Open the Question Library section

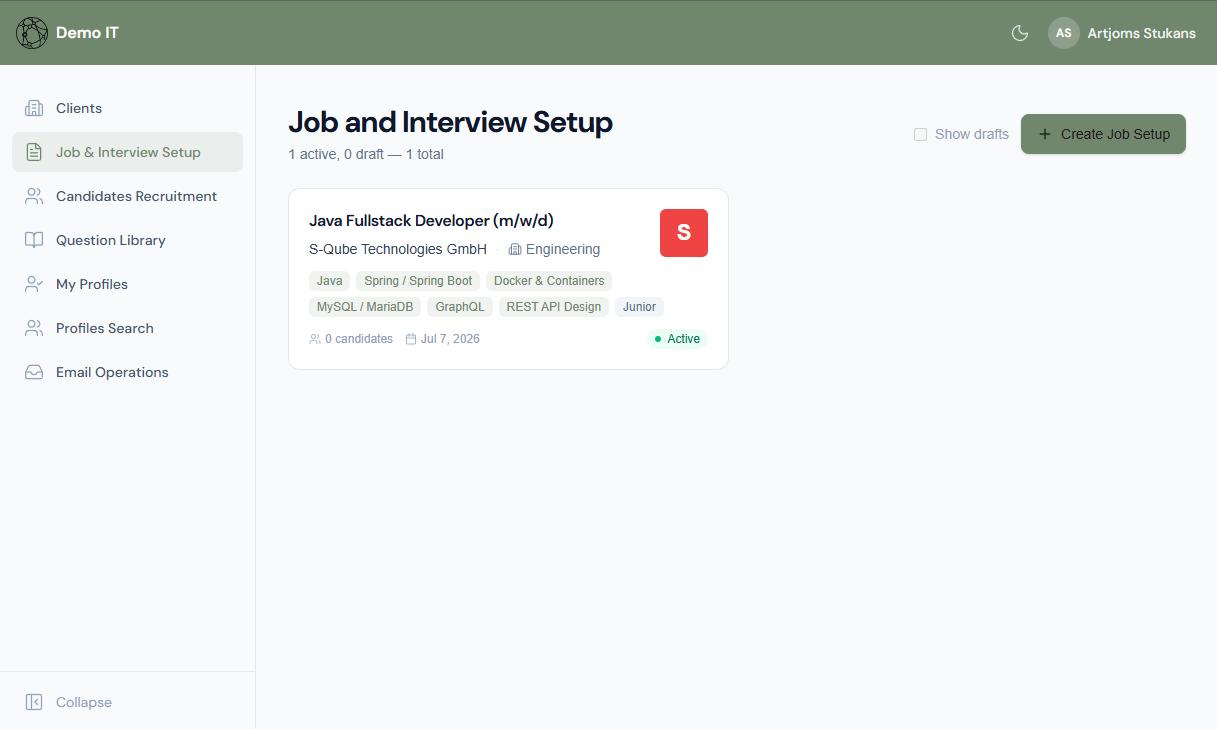tap(127, 240)
